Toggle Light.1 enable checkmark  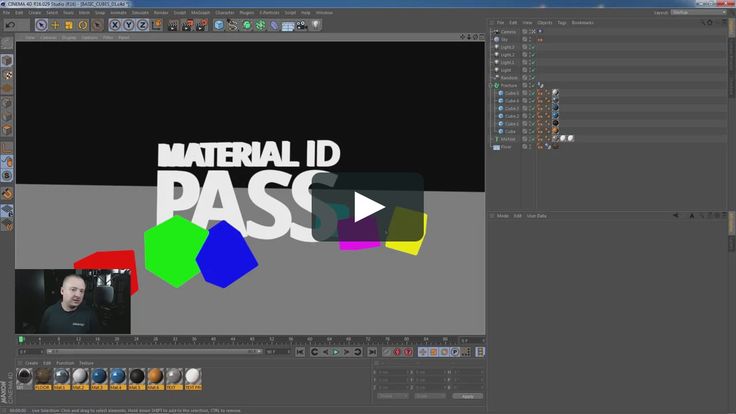pos(533,62)
